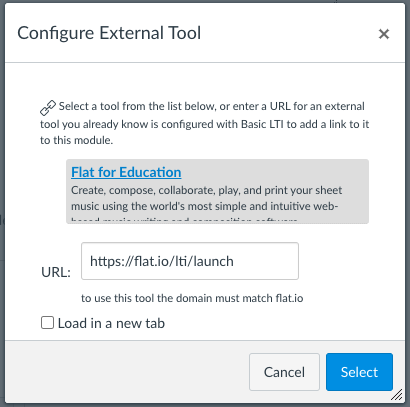Screen dimensions: 410x407
Task: Click the 'Select a tool from the list' instructions
Action: click(x=205, y=123)
